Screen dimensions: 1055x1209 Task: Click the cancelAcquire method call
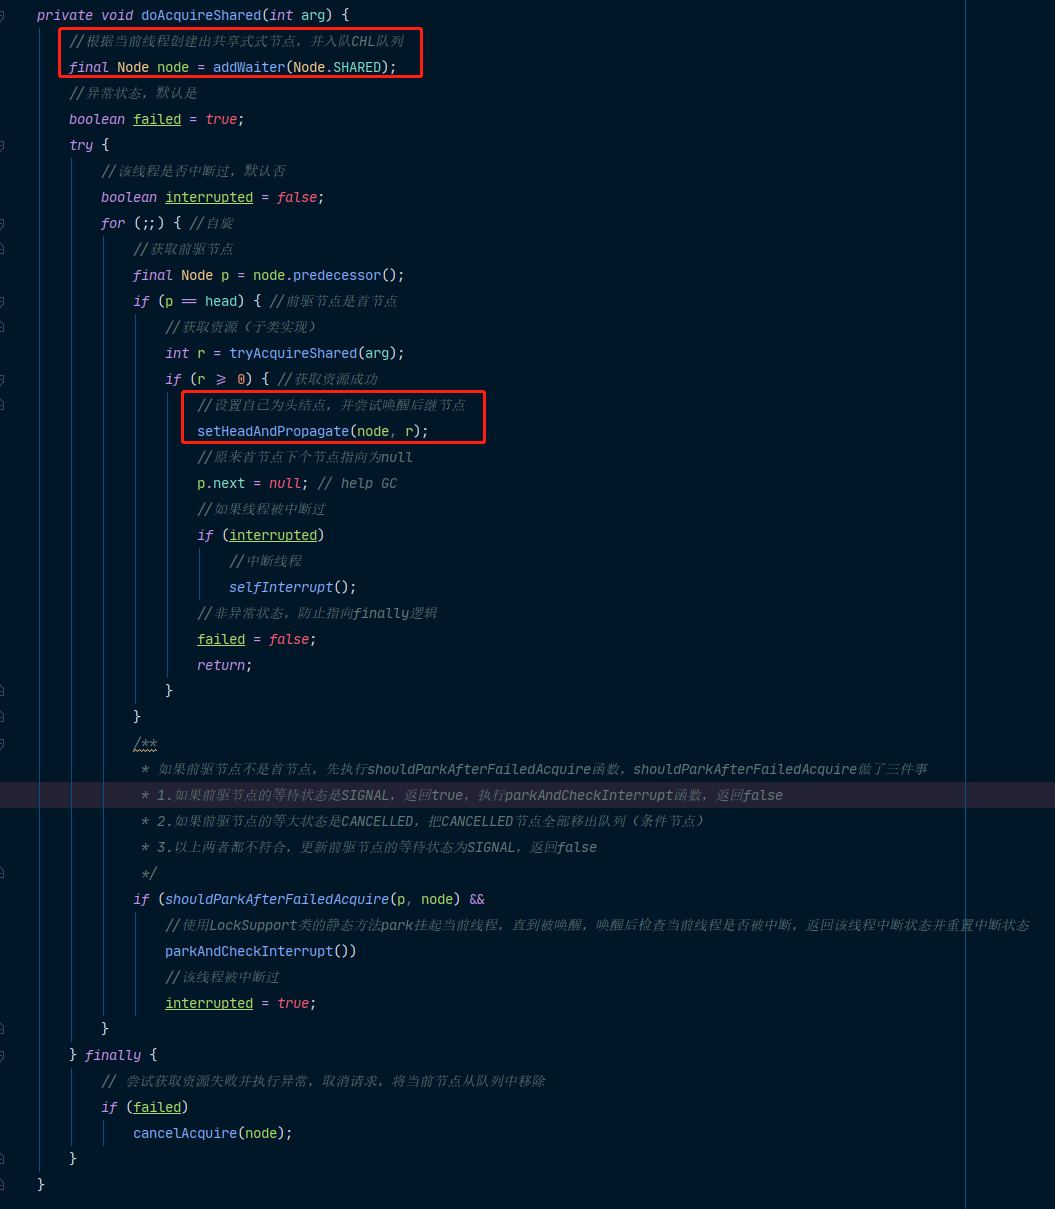click(x=185, y=1133)
